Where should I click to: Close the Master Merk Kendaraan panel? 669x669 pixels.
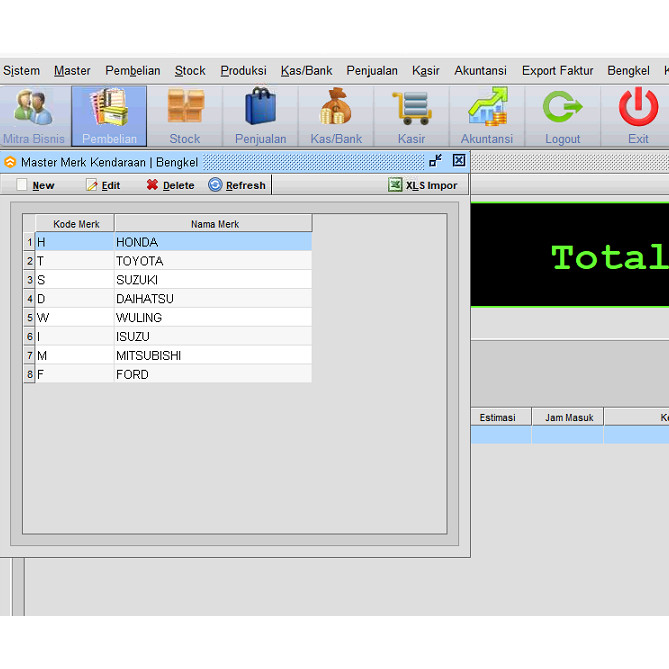459,161
